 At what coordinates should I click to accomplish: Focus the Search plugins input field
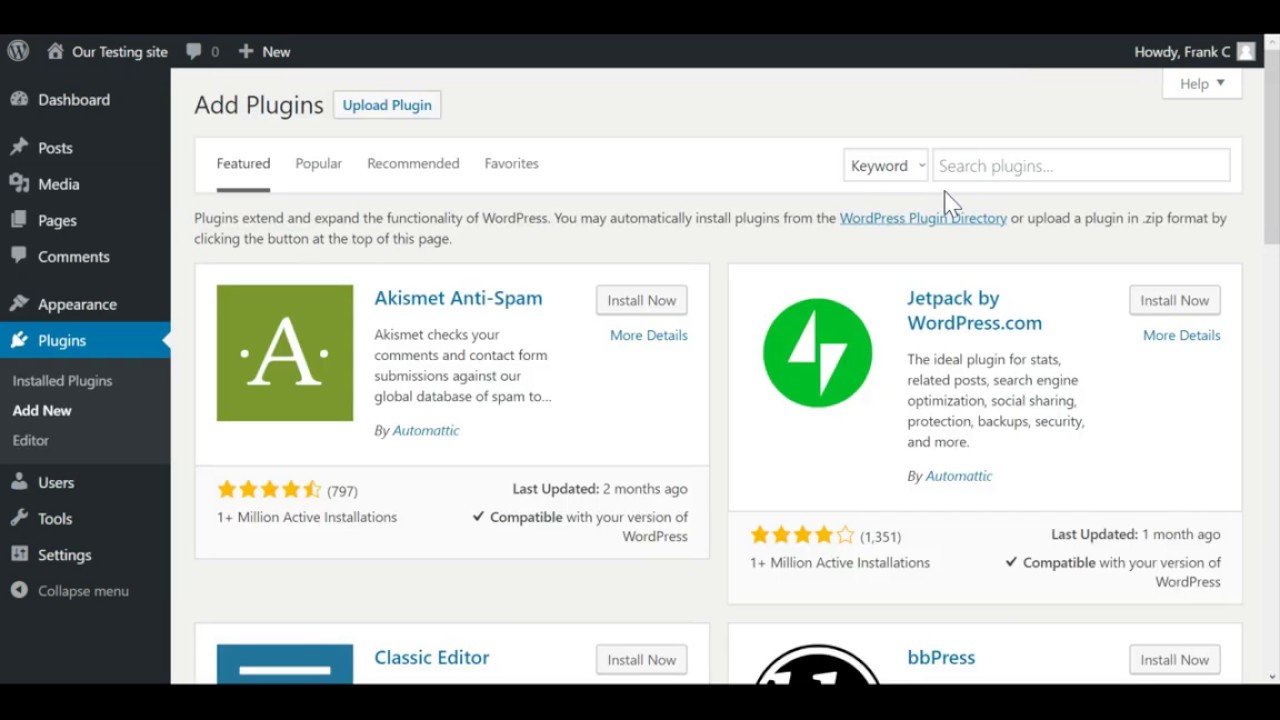tap(1081, 166)
